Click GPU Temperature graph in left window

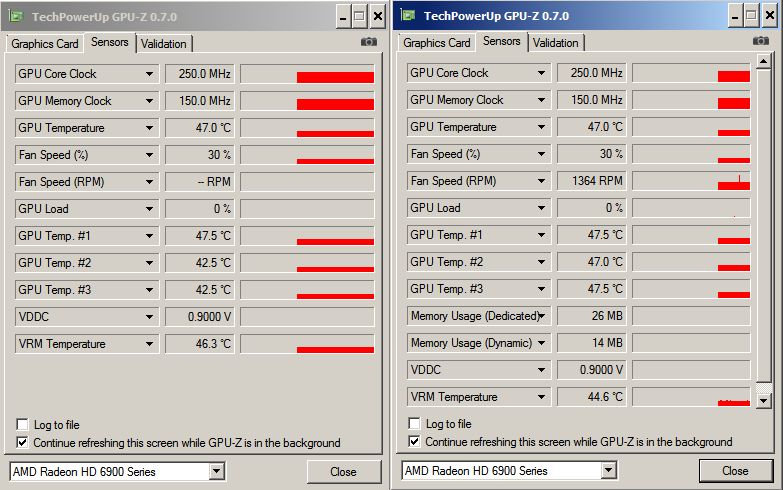click(x=307, y=128)
